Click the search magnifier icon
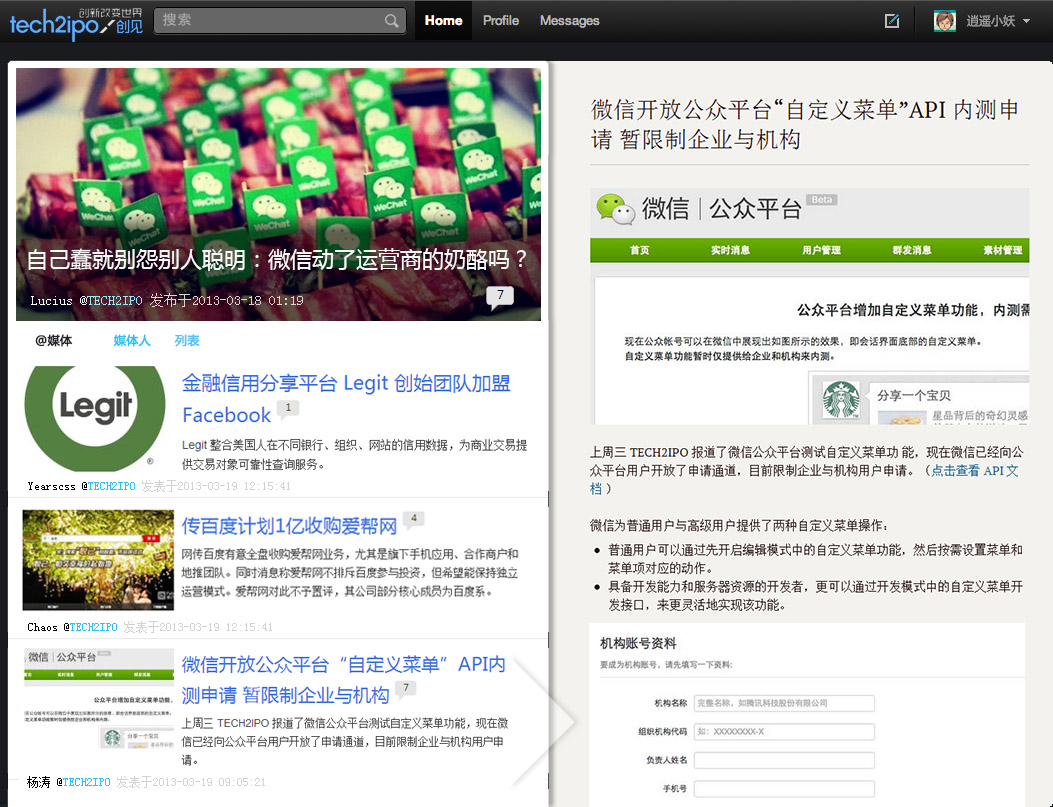Viewport: 1053px width, 807px height. pyautogui.click(x=392, y=21)
